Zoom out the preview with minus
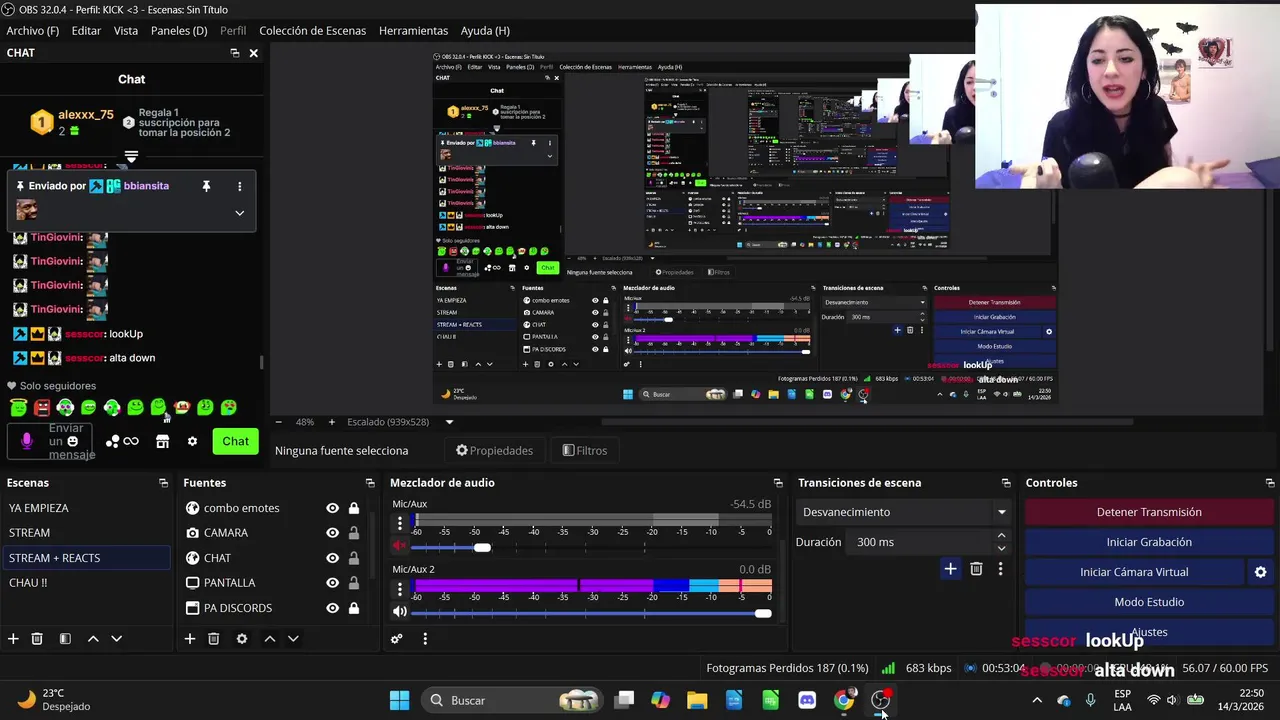This screenshot has width=1280, height=720. pyautogui.click(x=279, y=422)
